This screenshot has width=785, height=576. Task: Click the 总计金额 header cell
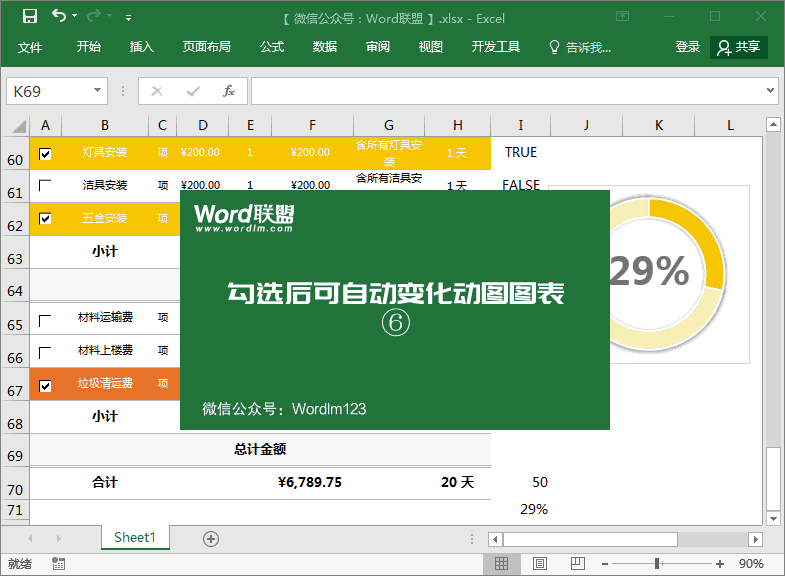point(260,449)
